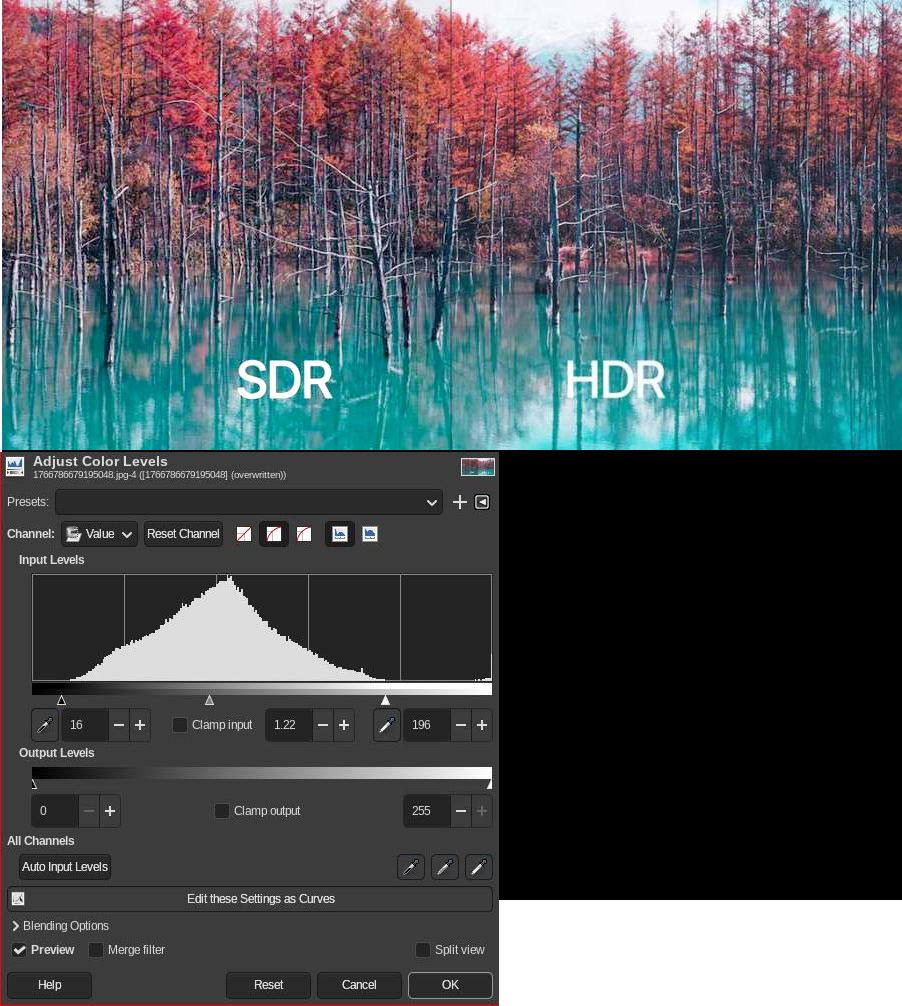Click the add preset plus icon

click(x=459, y=502)
